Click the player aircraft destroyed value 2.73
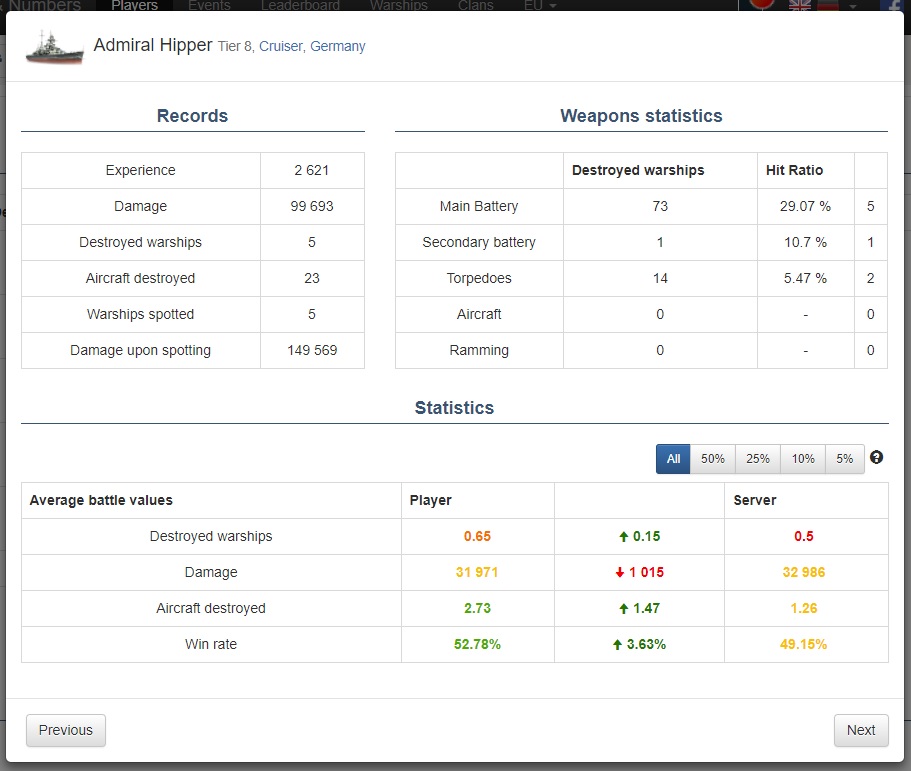 (477, 608)
